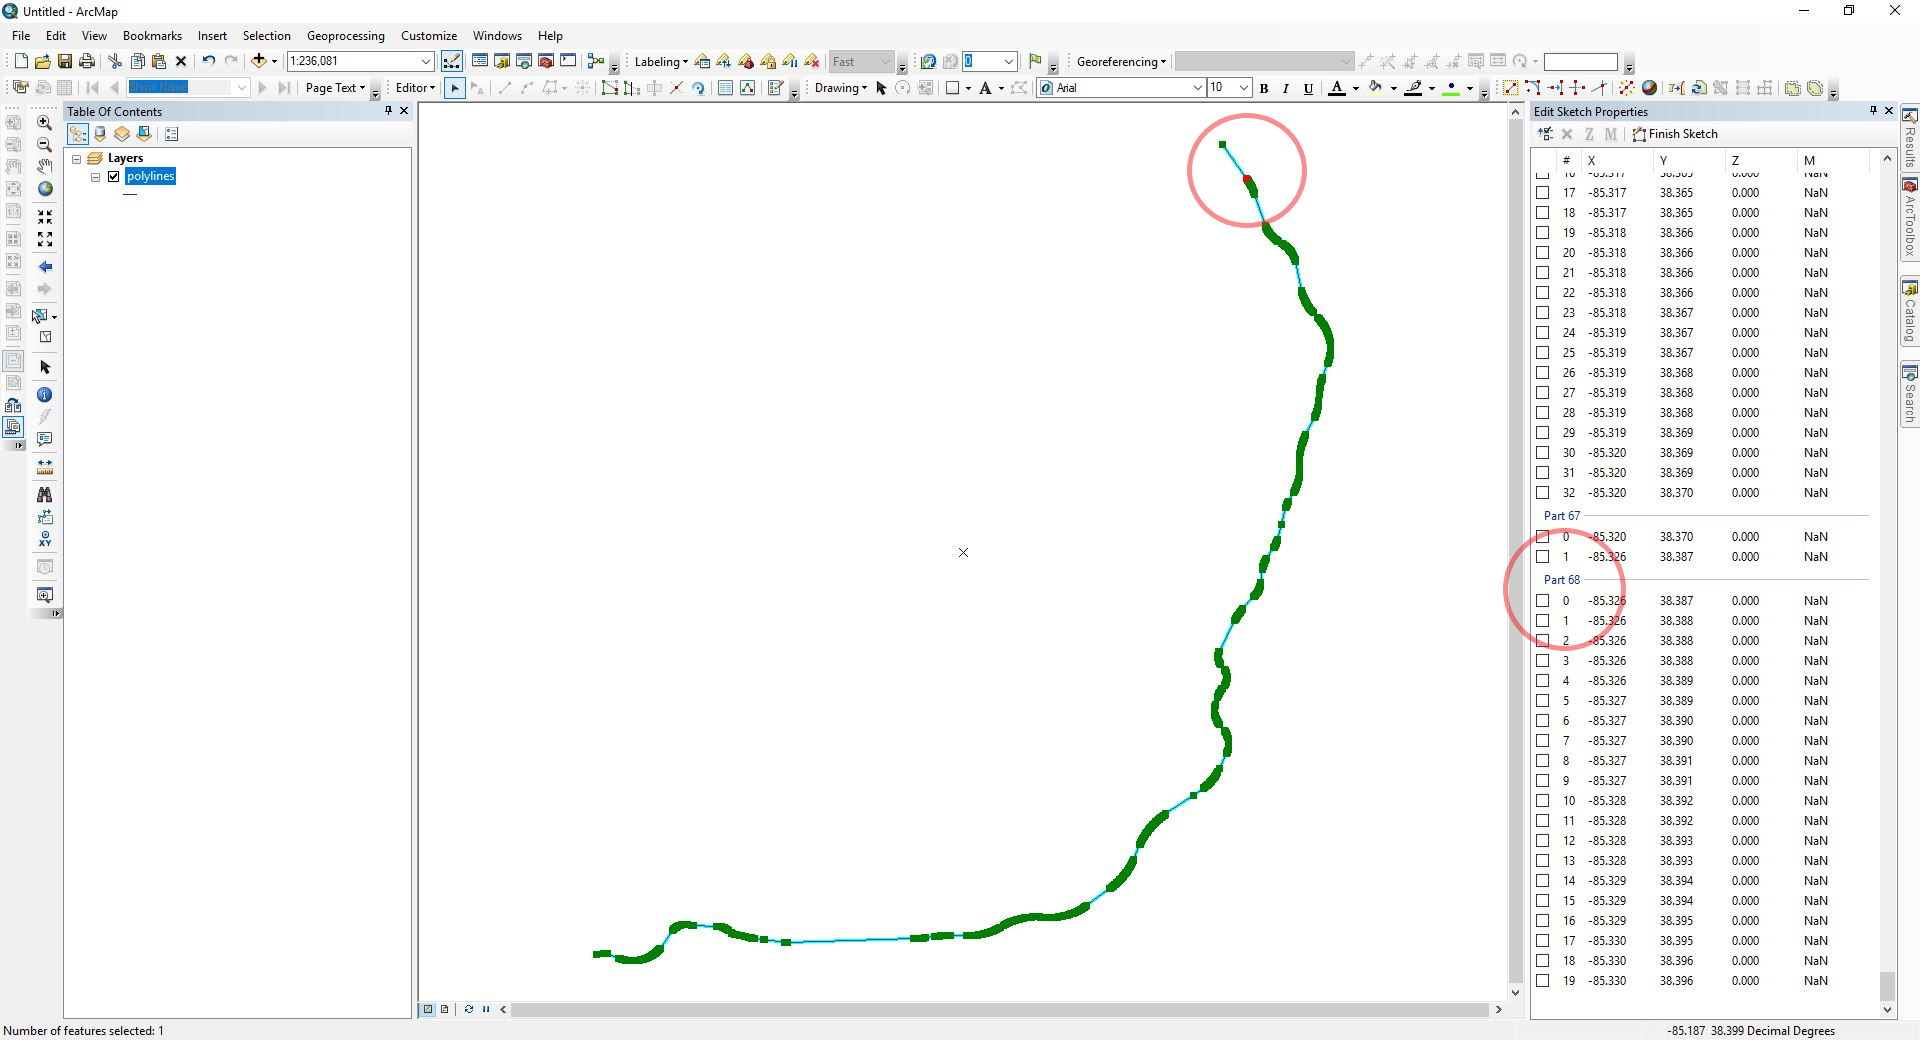Check vertex 32 row checkbox
Viewport: 1920px width, 1040px height.
pos(1543,493)
